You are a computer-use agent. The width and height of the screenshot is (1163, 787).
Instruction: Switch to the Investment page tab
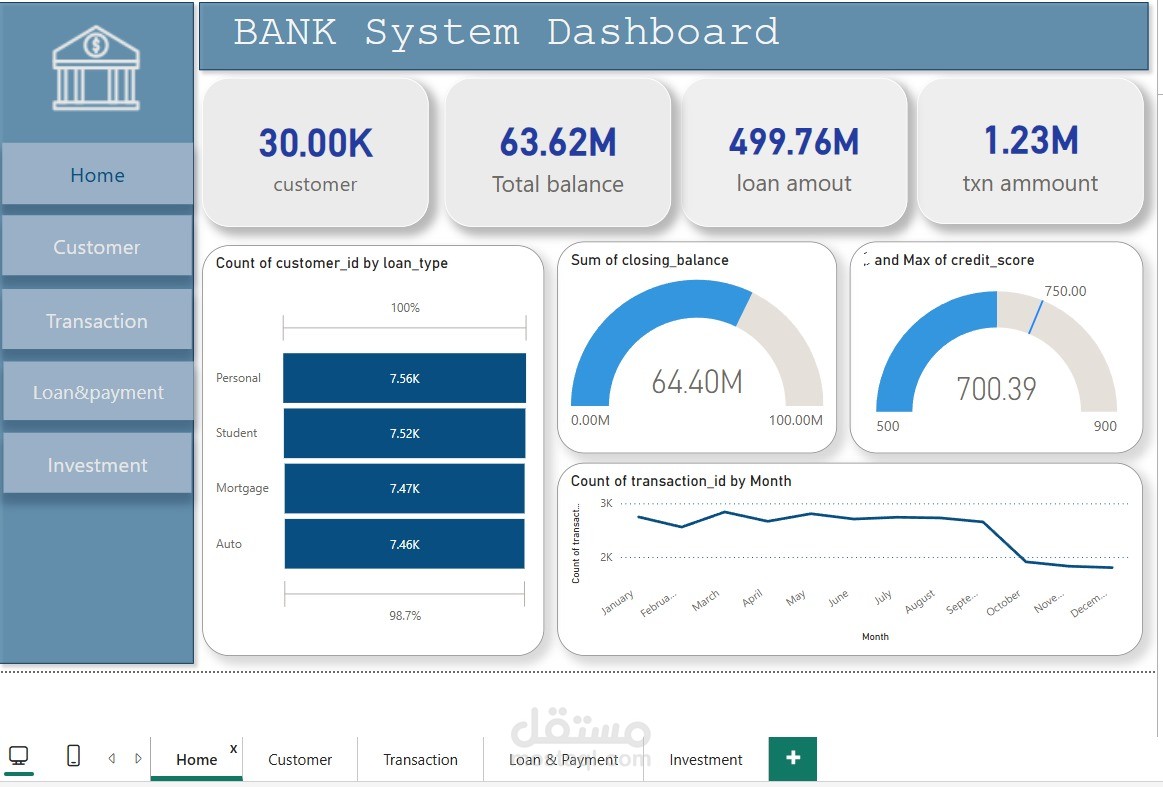click(x=704, y=759)
